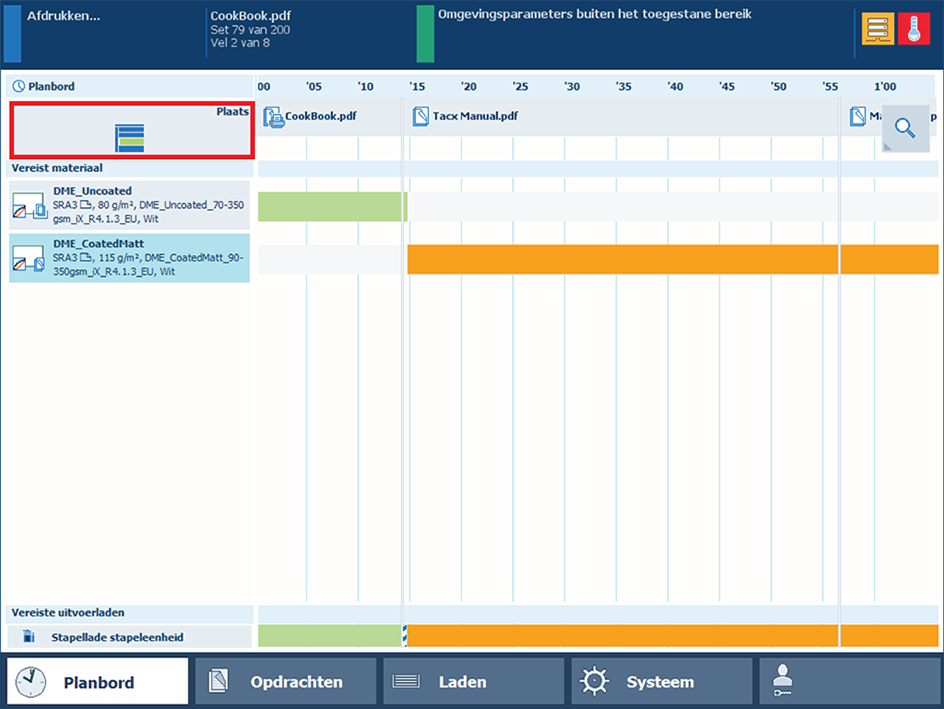Click the orange paper trays status icon
The height and width of the screenshot is (709, 944).
878,28
